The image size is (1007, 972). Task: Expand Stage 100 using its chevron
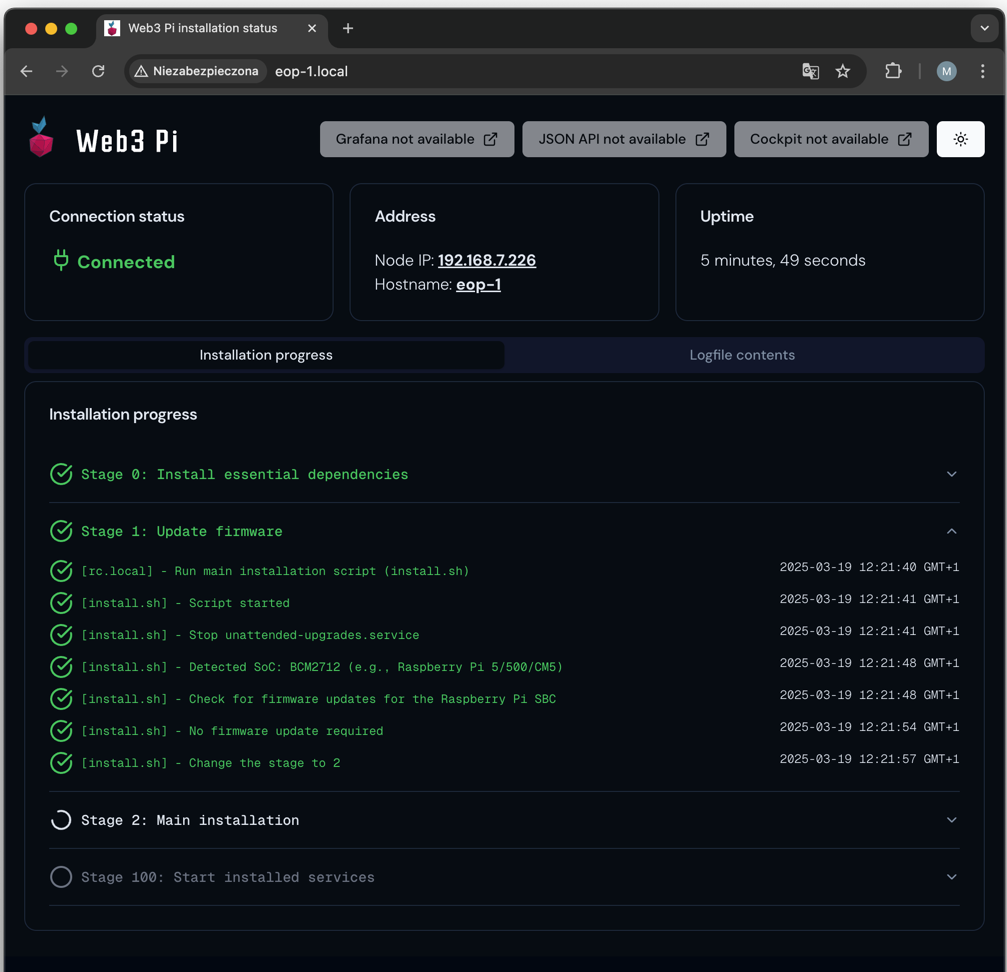click(x=952, y=877)
